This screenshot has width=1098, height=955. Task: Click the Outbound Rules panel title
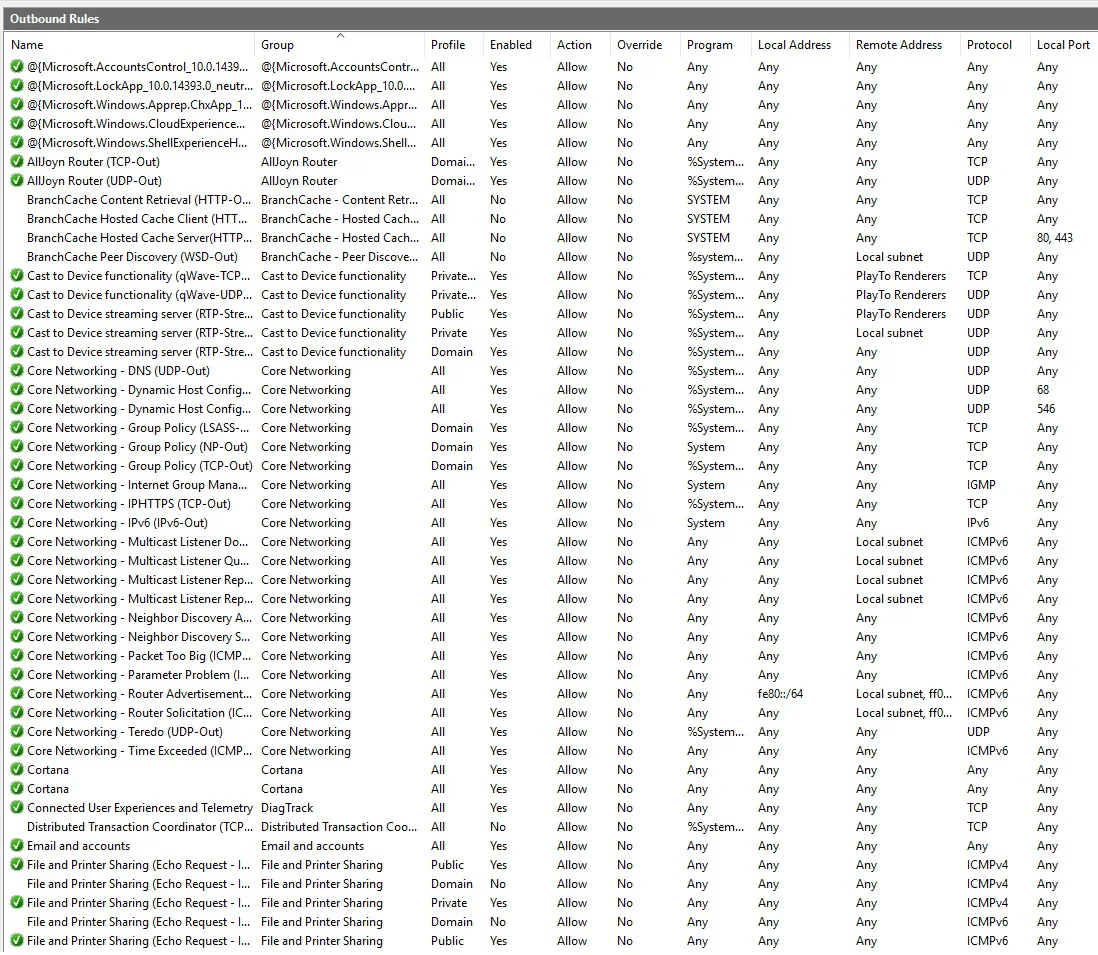click(x=55, y=19)
